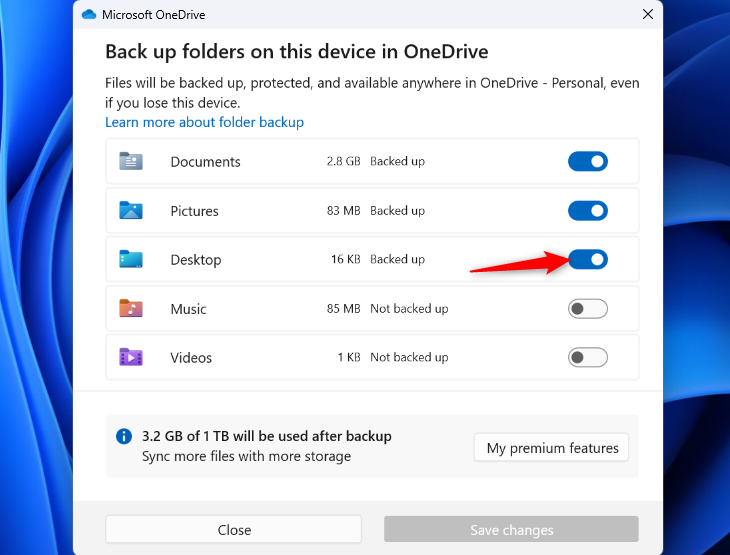This screenshot has height=555, width=730.
Task: Open My premium features
Action: [x=552, y=448]
